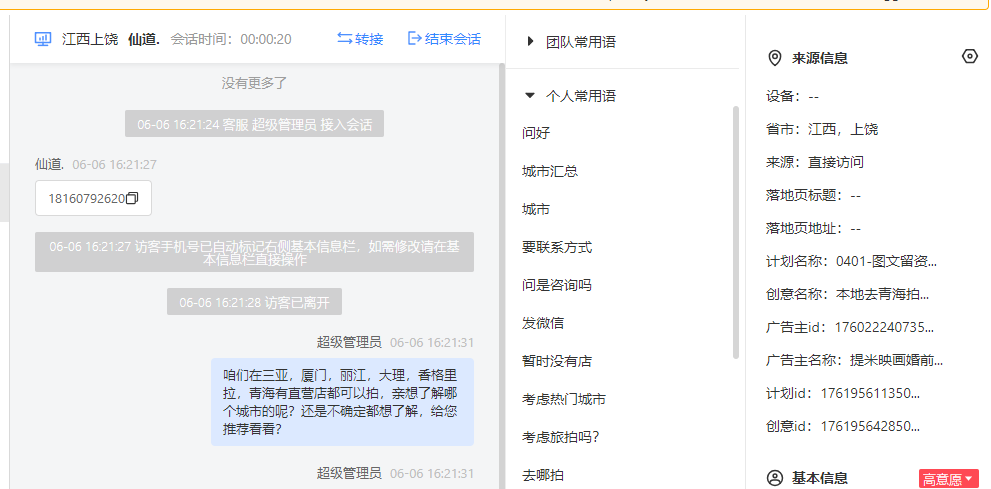Open the hexagon settings icon in 来源信息
The height and width of the screenshot is (489, 991).
tap(970, 57)
